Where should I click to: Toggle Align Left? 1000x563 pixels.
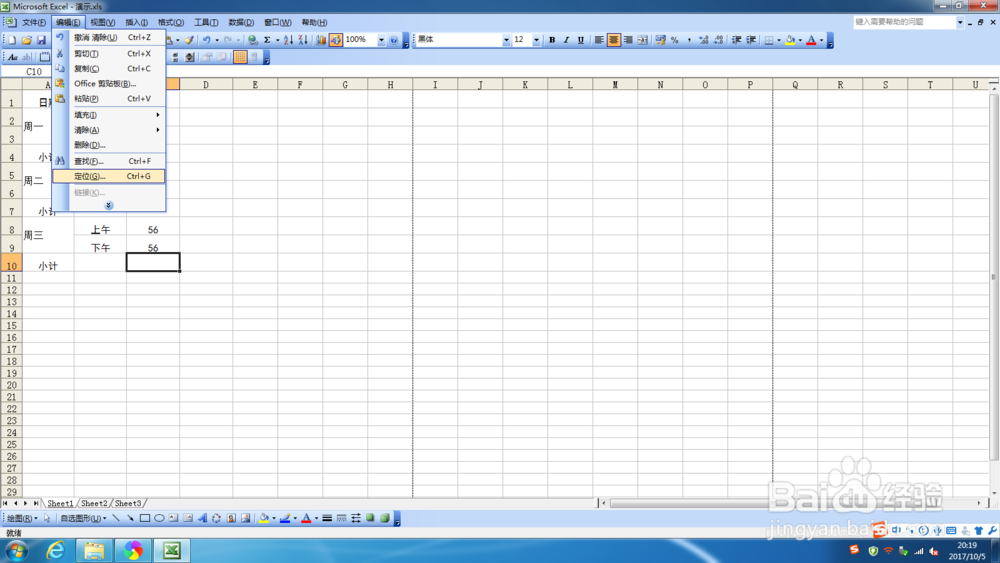[x=599, y=40]
